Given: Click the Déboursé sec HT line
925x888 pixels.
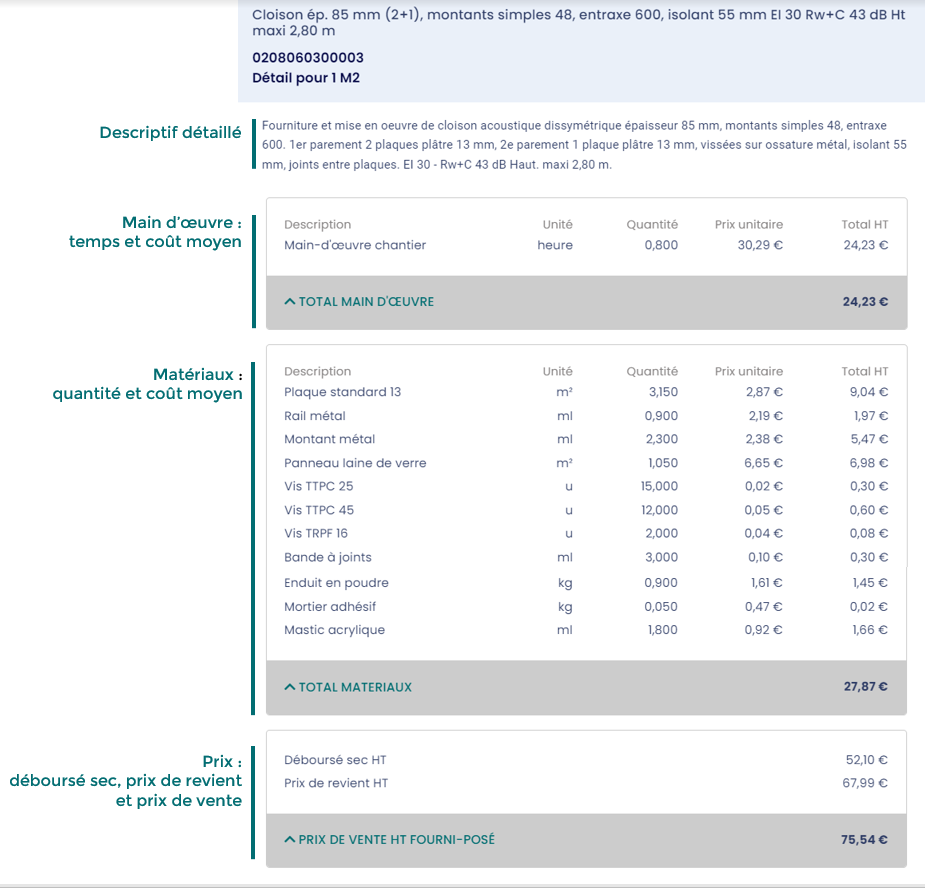Looking at the screenshot, I should point(335,761).
